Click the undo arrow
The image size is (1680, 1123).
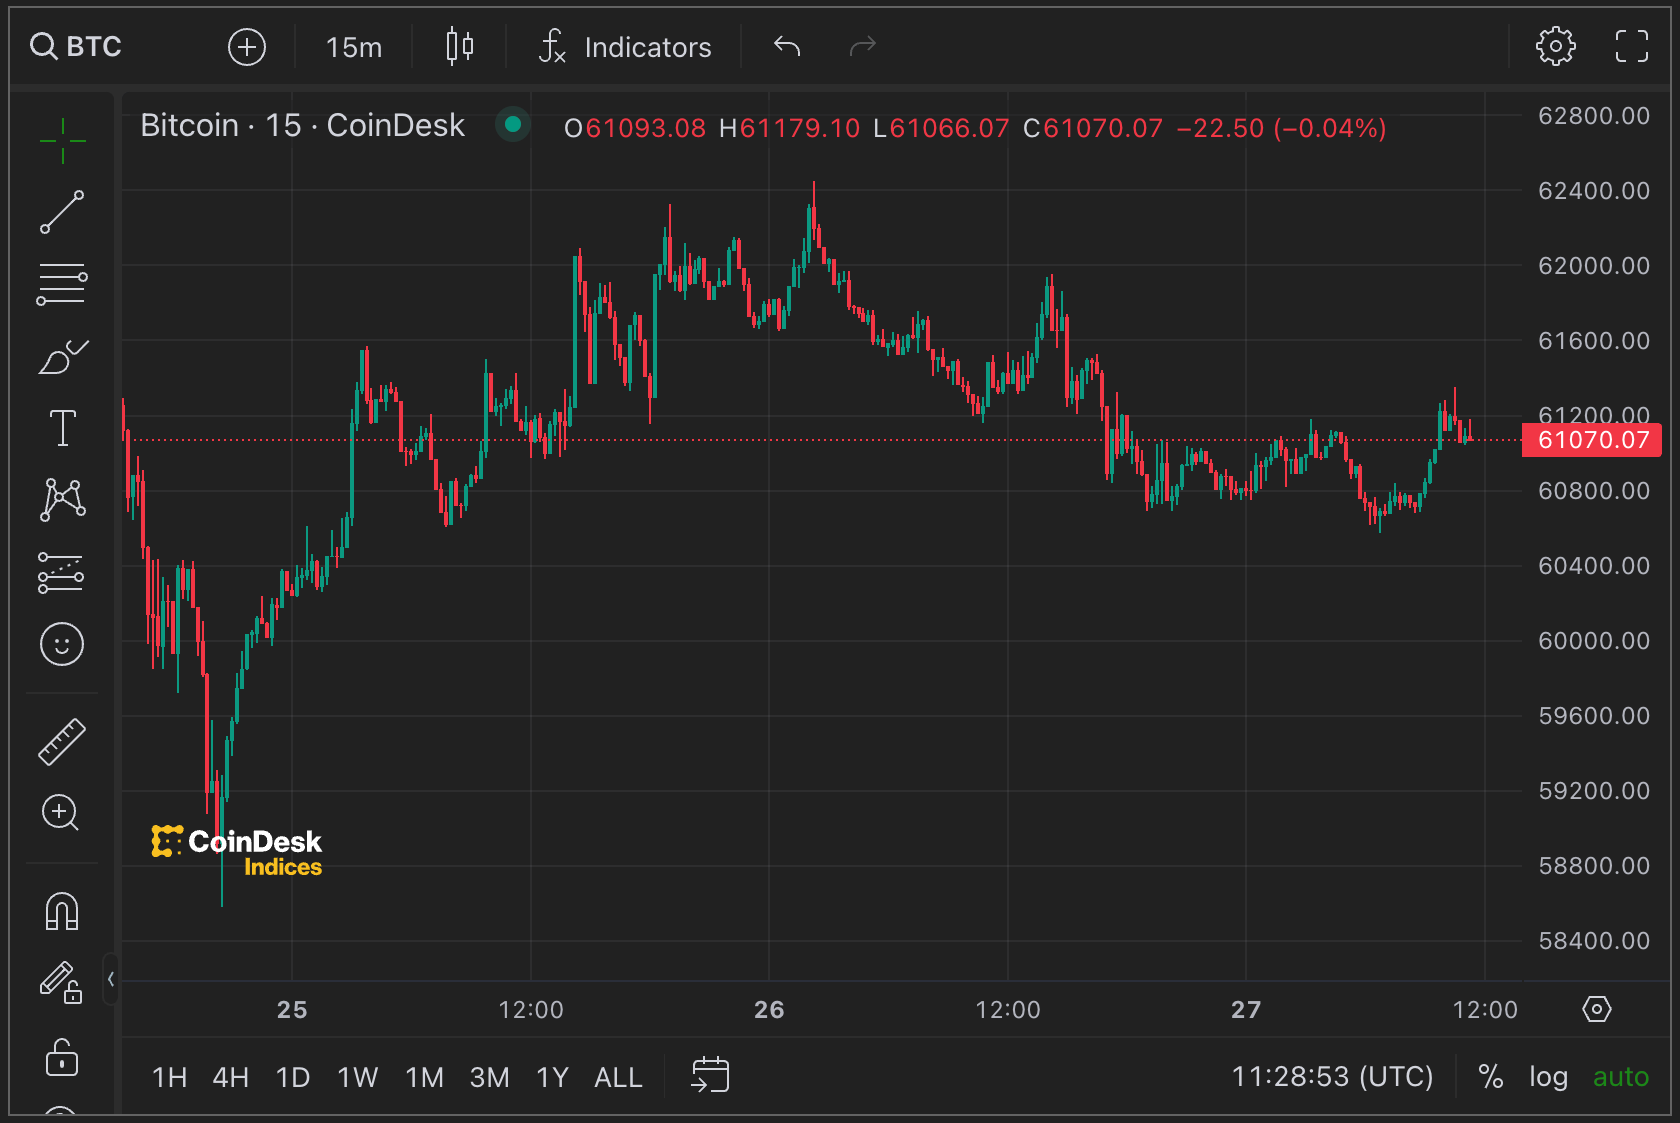click(x=787, y=46)
